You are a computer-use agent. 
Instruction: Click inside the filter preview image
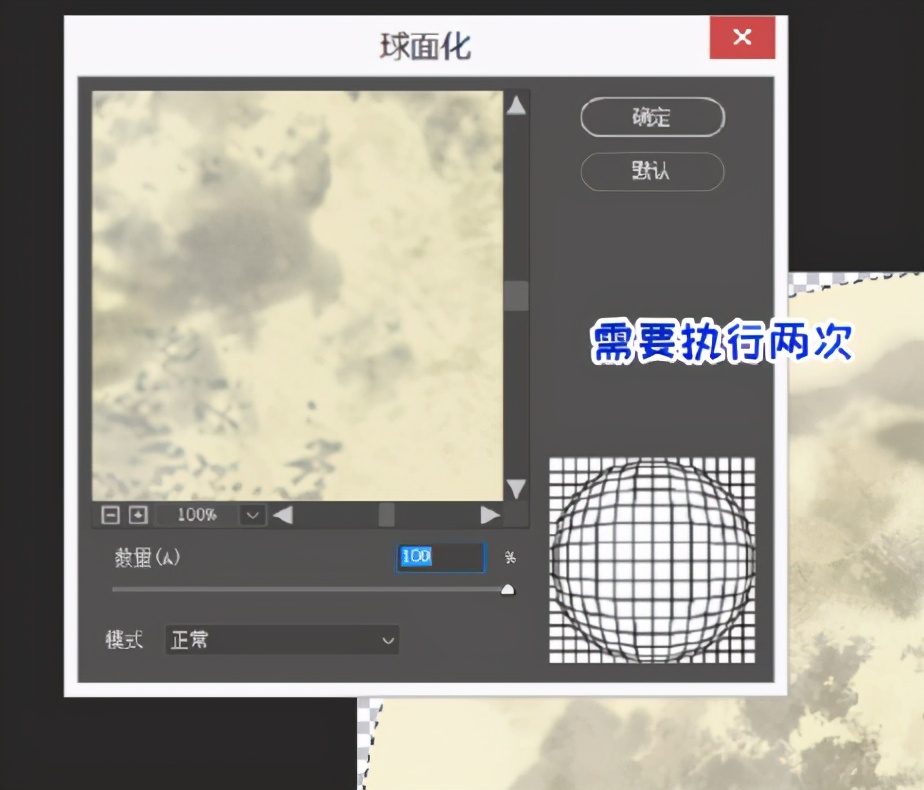click(297, 295)
